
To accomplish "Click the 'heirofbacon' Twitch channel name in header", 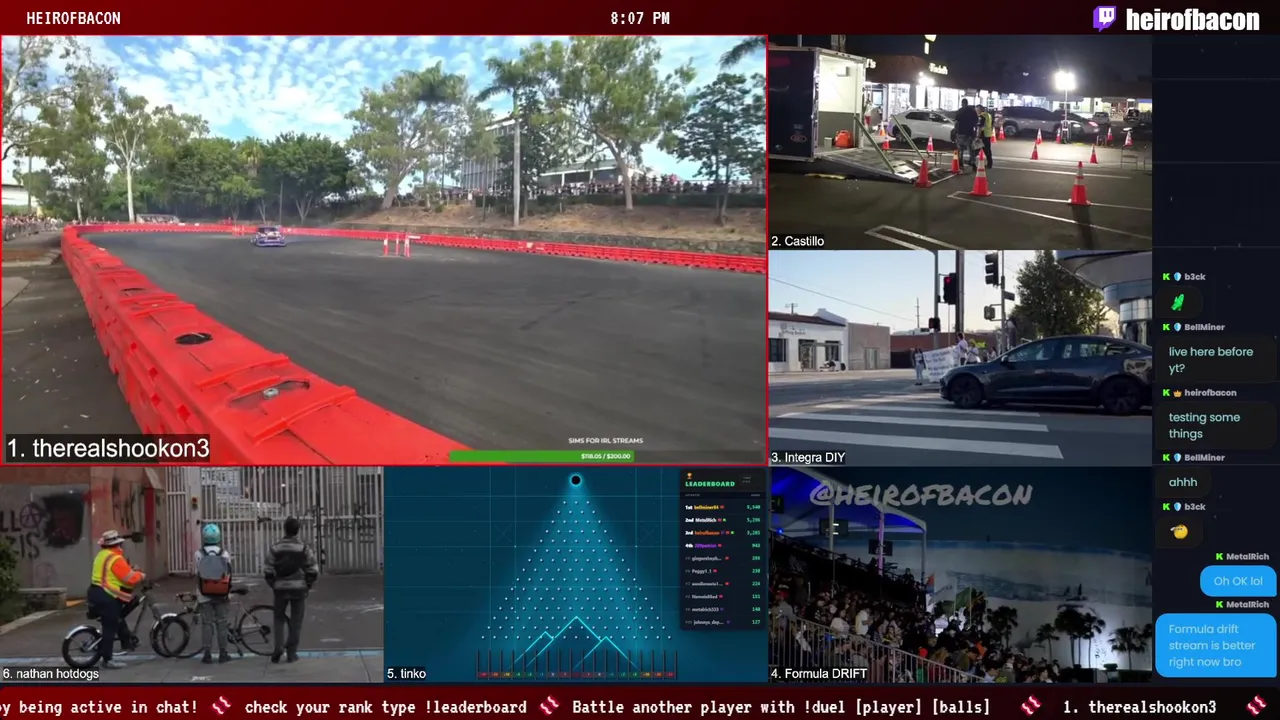I will (x=1192, y=19).
